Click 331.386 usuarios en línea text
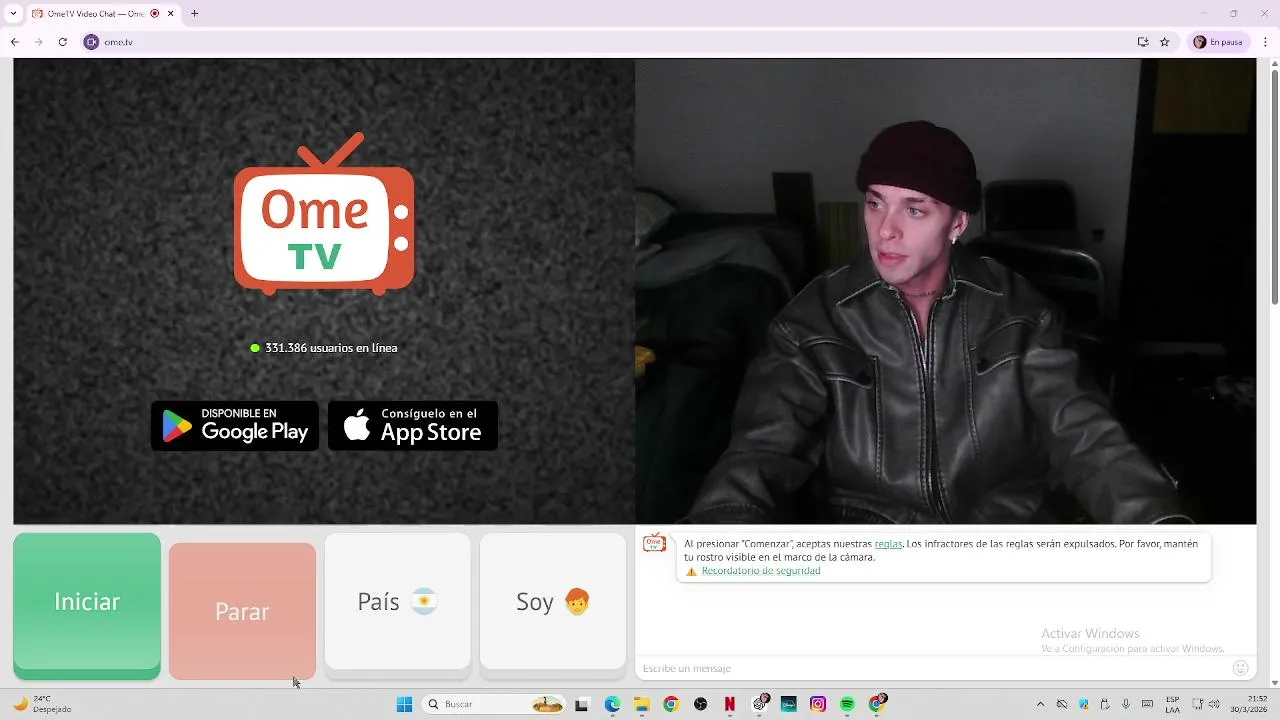The width and height of the screenshot is (1280, 720). [x=331, y=348]
